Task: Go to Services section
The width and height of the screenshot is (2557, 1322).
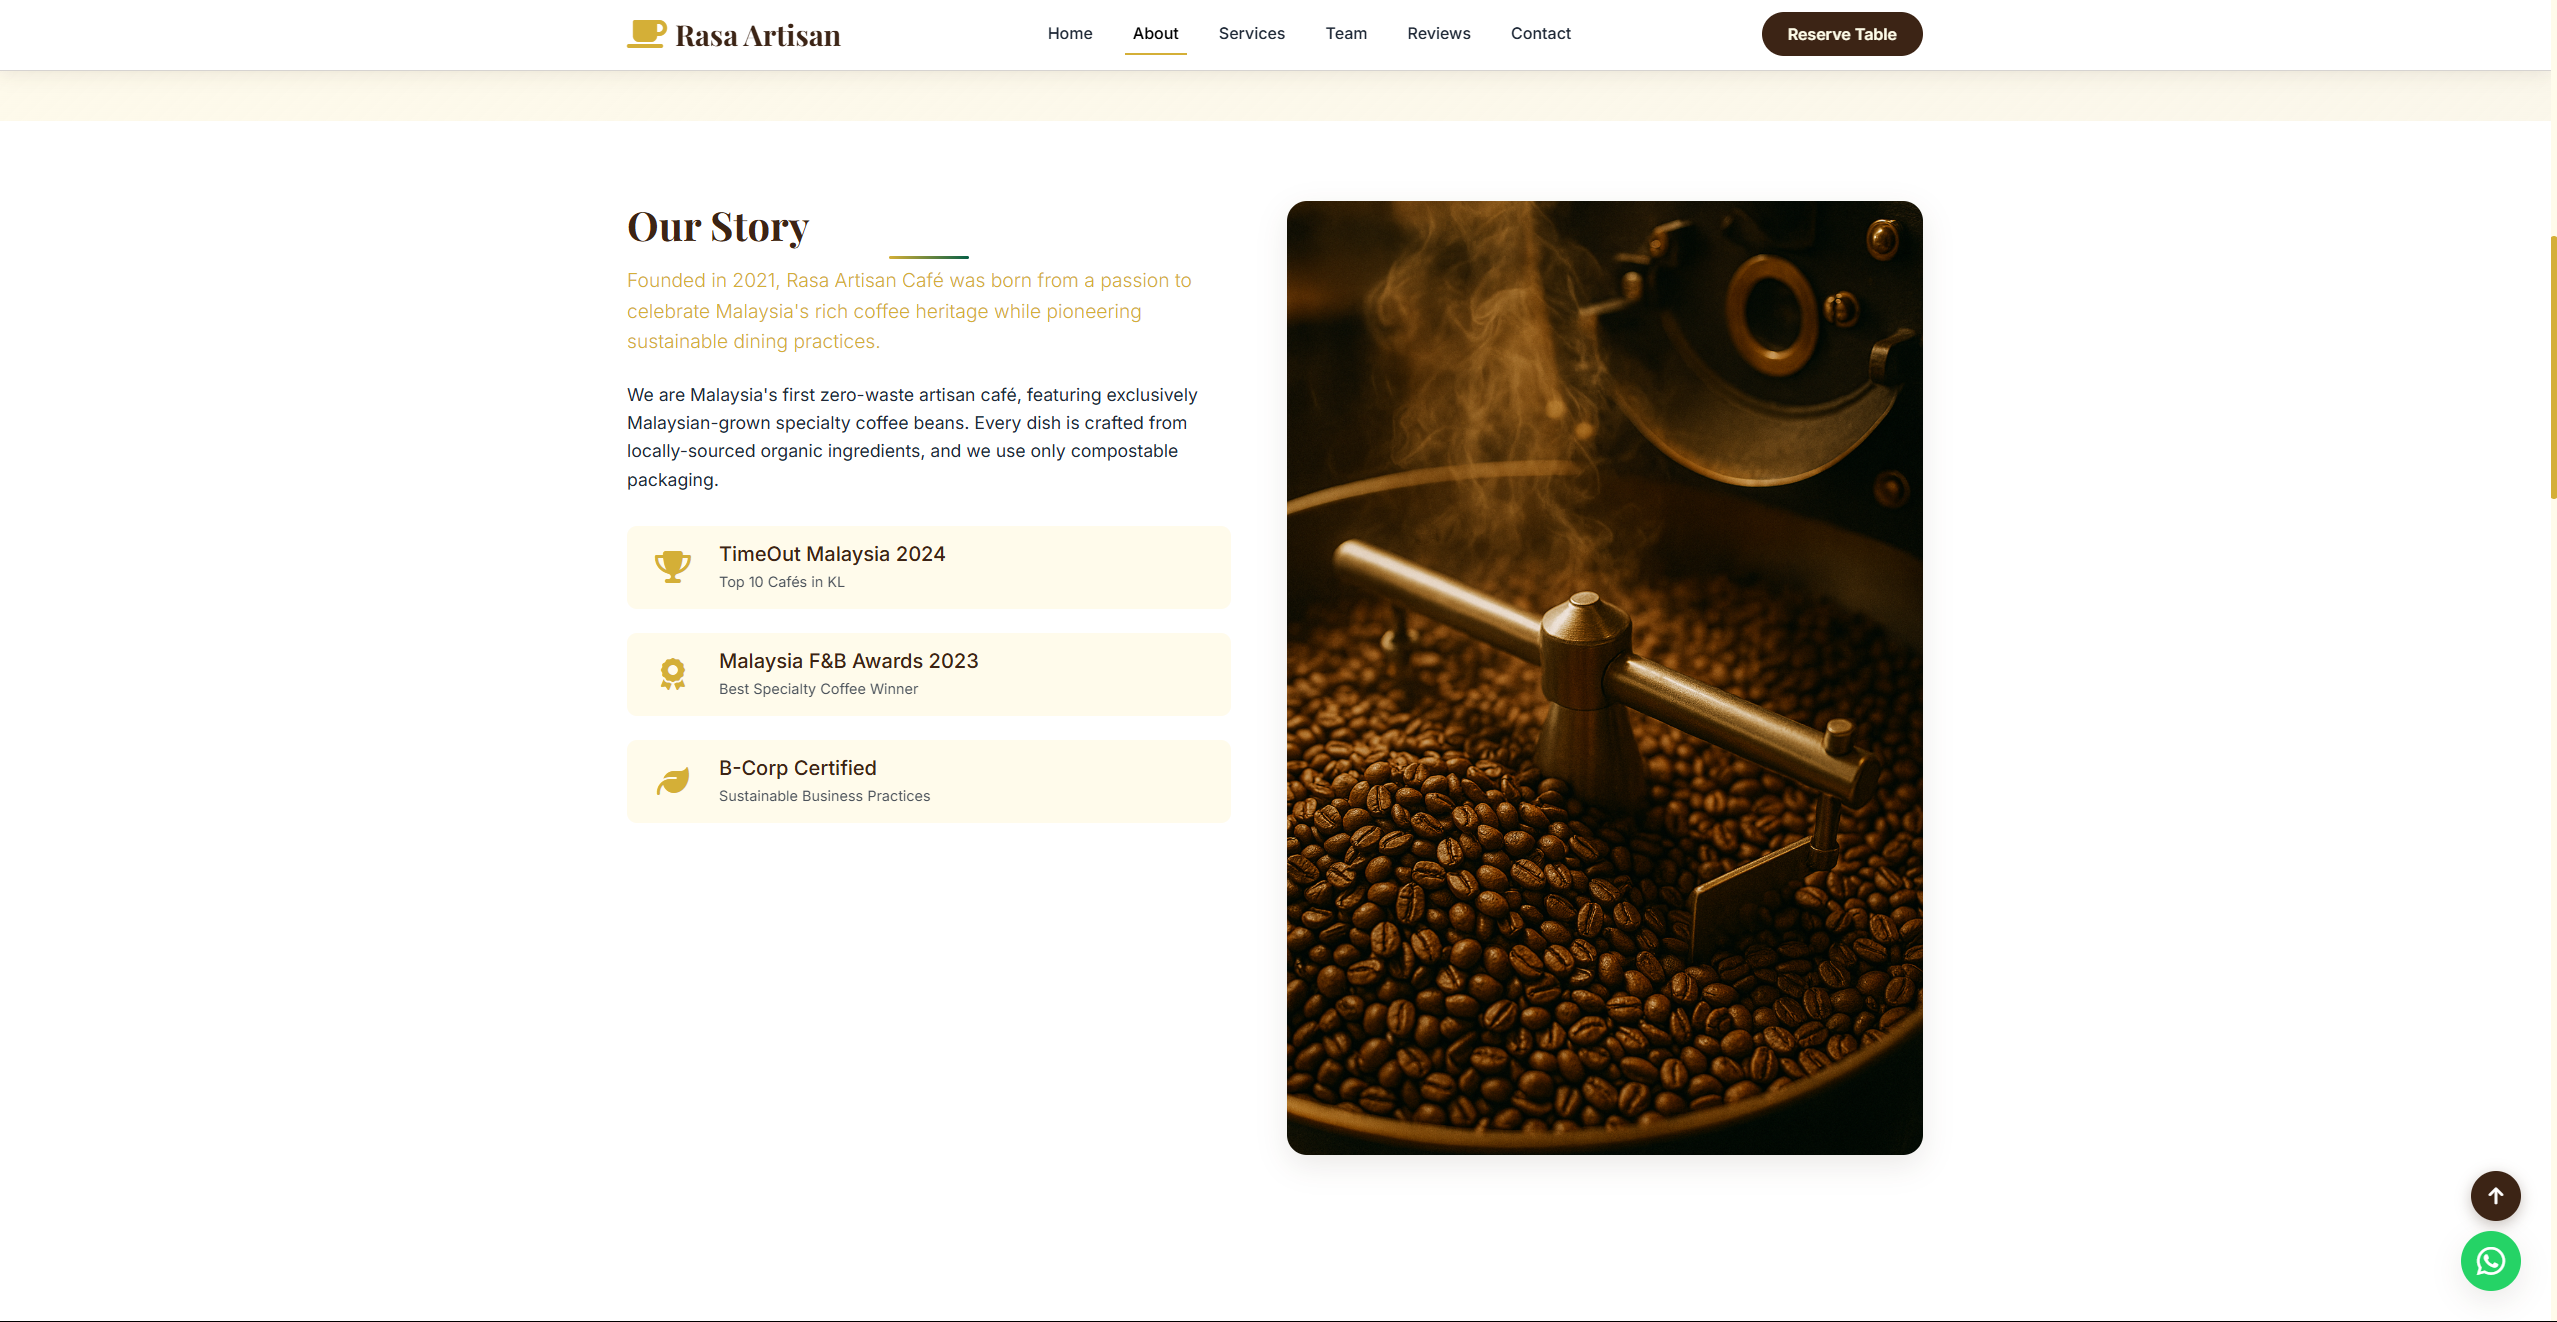Action: point(1252,34)
